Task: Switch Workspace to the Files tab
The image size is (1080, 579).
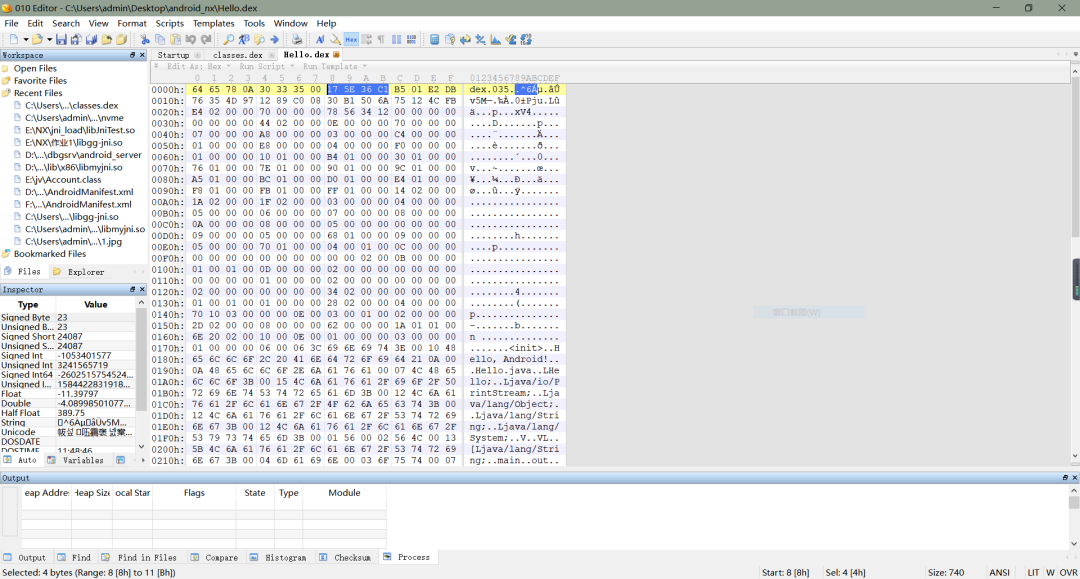Action: pyautogui.click(x=23, y=272)
